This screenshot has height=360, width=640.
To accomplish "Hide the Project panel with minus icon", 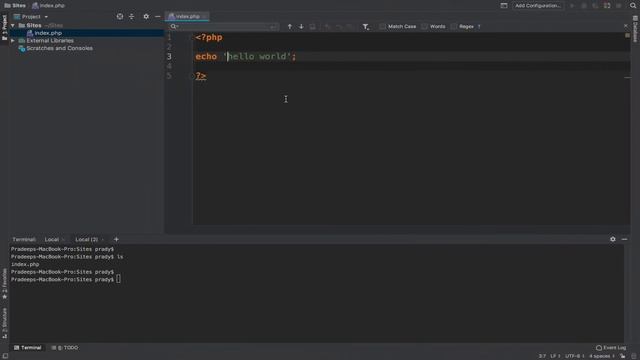I will 158,17.
